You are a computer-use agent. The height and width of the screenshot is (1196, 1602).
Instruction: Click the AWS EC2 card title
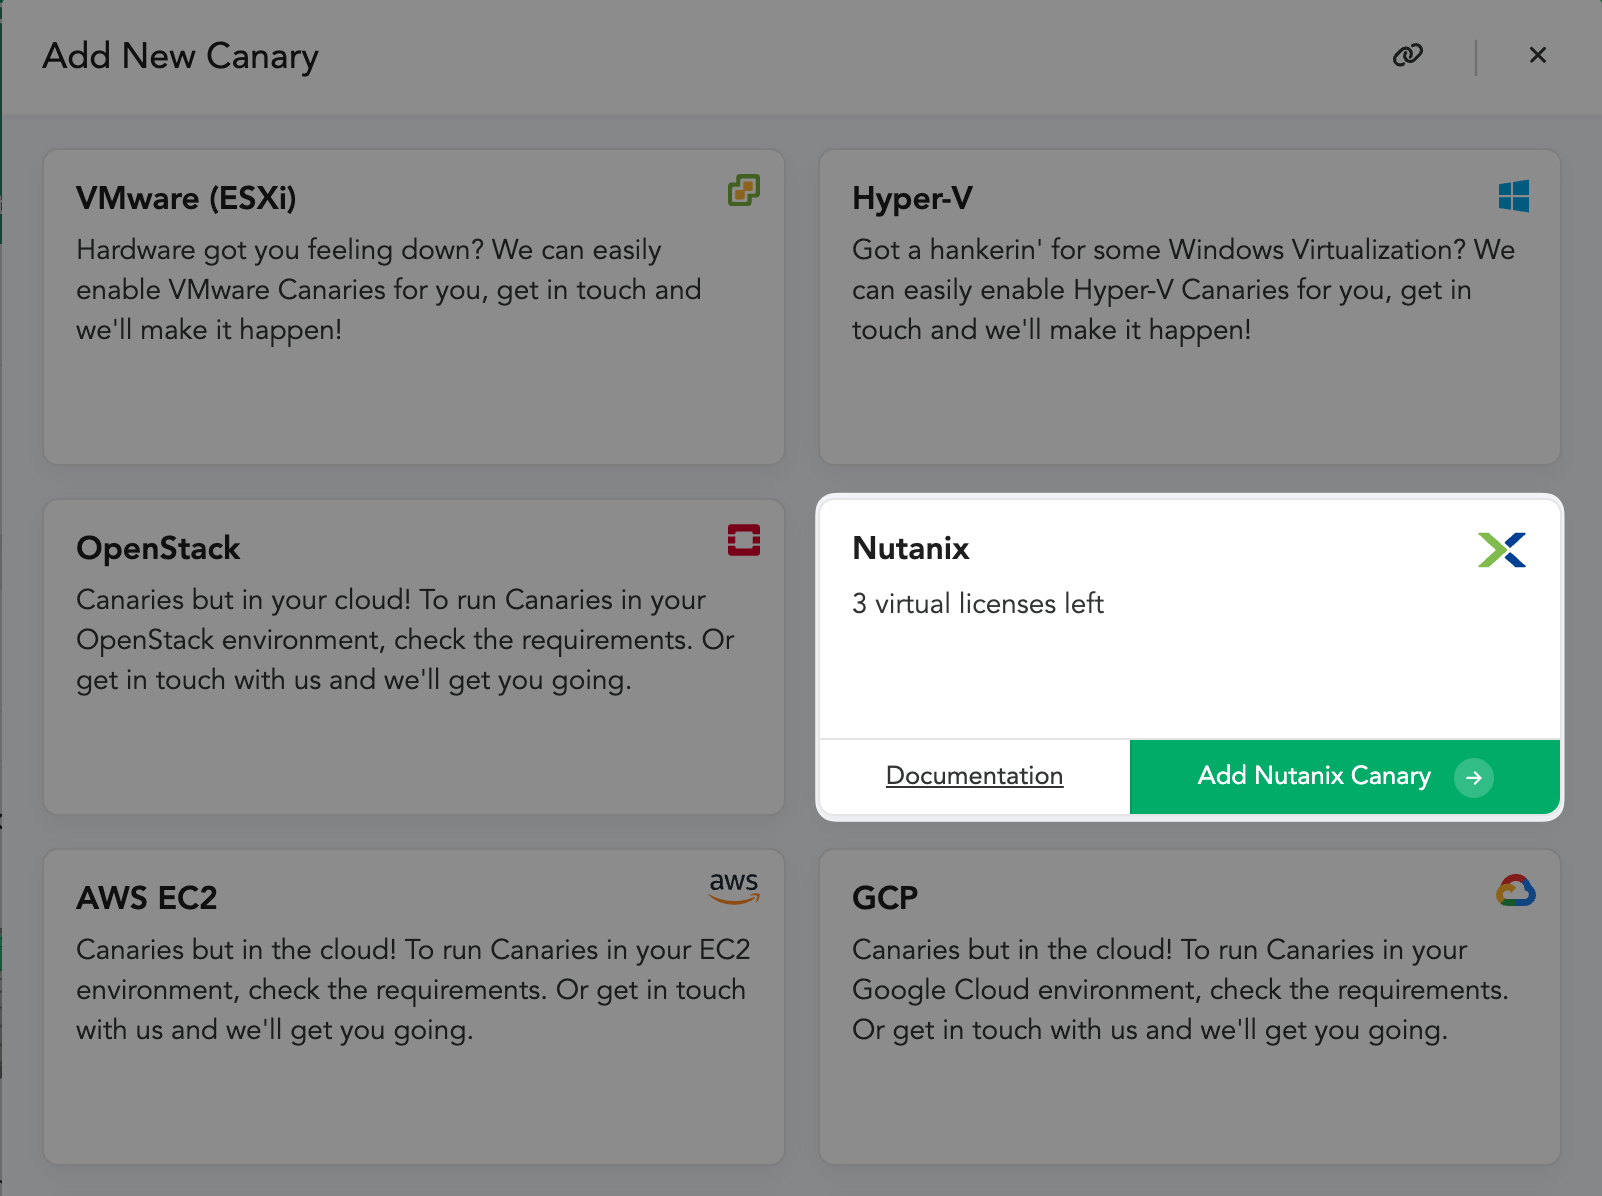[146, 898]
